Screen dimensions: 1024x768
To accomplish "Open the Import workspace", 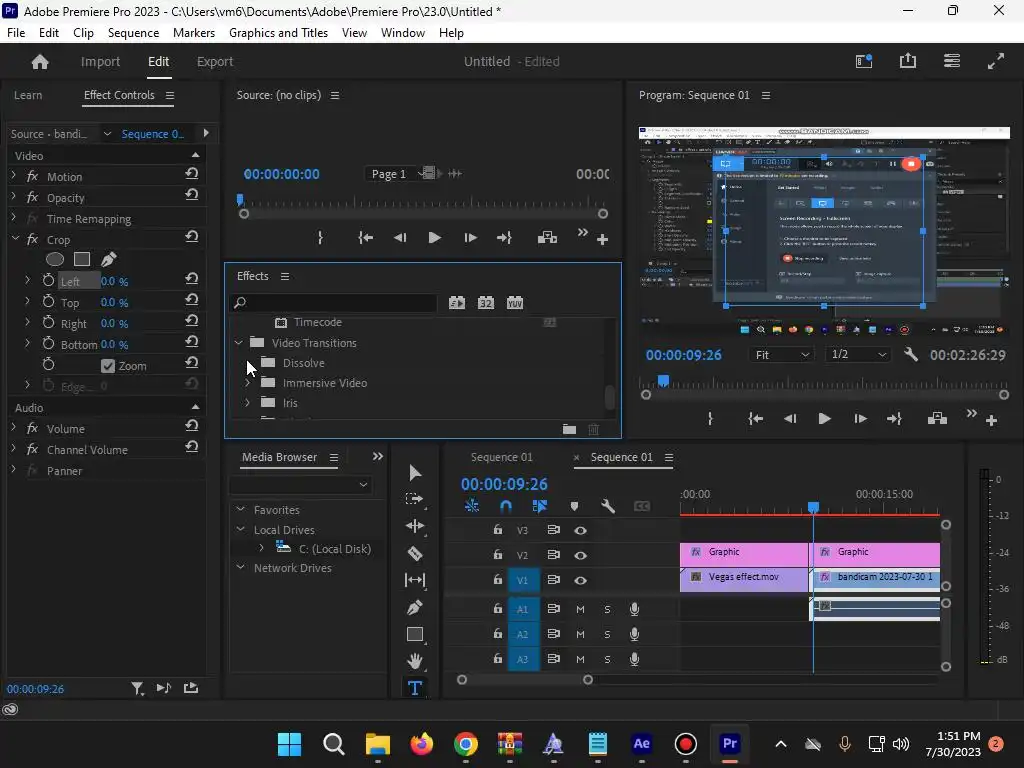I will pos(101,61).
